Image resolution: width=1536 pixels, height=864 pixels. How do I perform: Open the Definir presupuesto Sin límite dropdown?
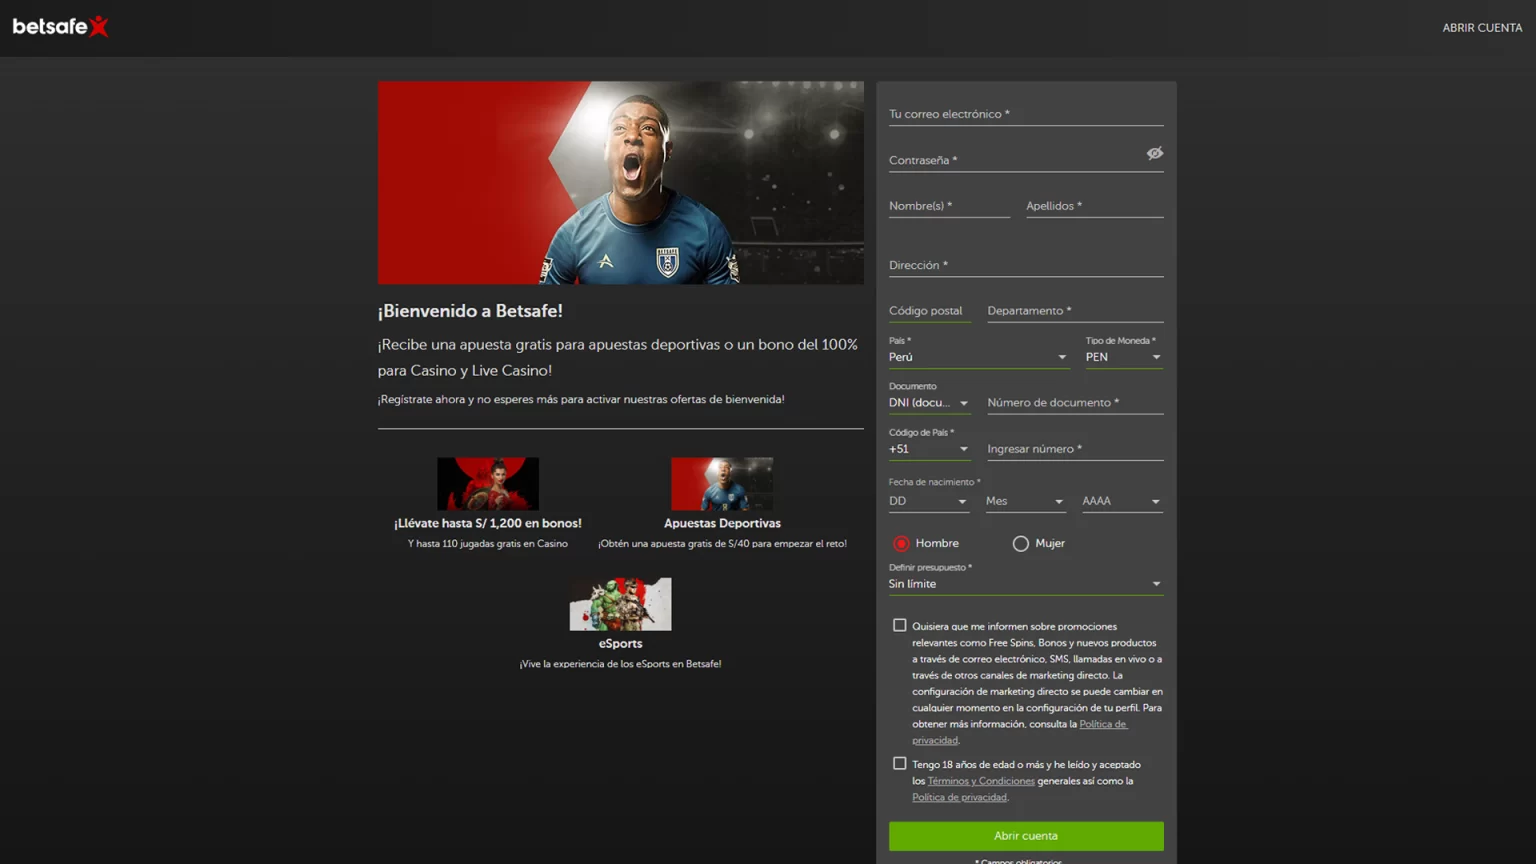pos(1025,583)
